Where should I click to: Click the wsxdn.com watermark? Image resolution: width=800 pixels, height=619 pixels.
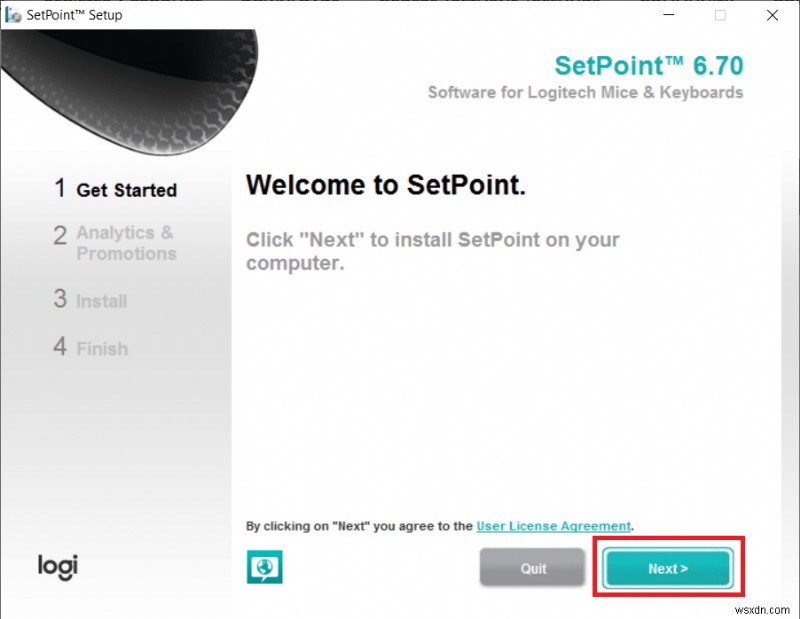coord(766,606)
